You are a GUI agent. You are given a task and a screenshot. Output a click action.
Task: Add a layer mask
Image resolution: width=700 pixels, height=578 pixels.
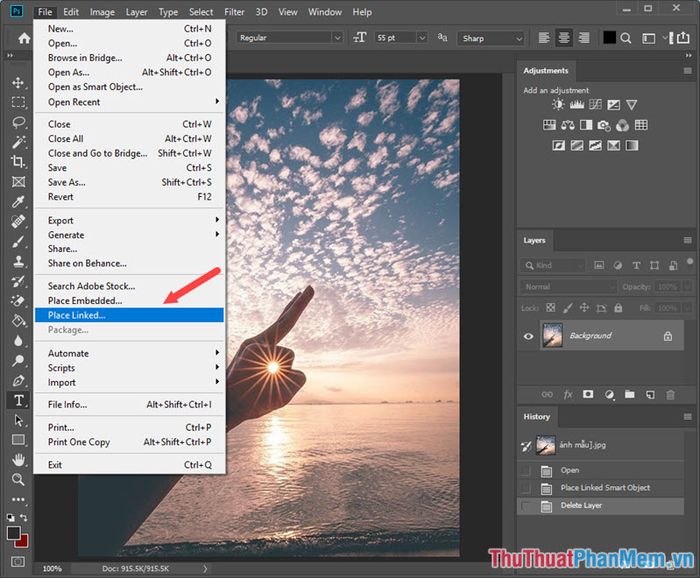[x=588, y=394]
